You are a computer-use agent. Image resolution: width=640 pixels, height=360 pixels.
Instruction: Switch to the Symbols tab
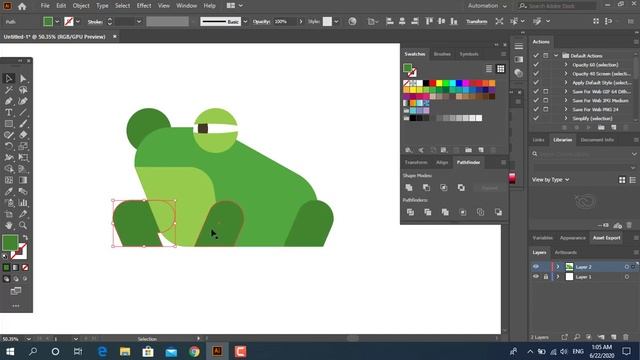469,54
